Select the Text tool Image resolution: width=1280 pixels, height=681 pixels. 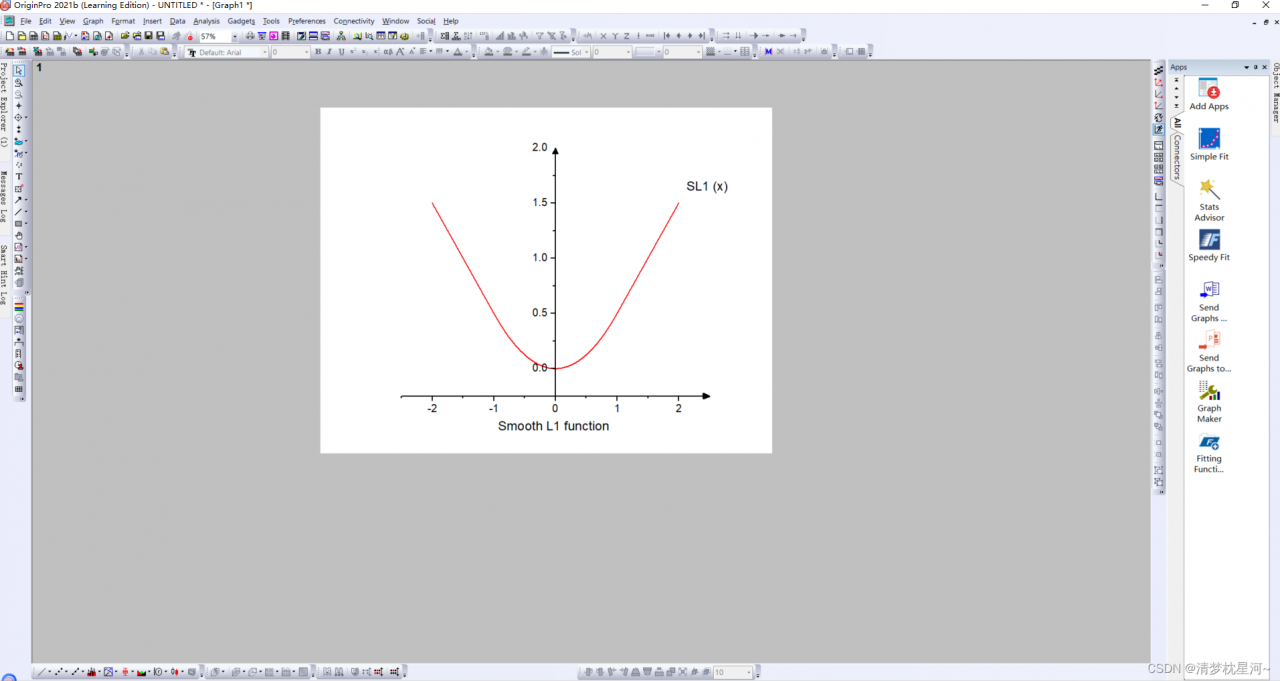19,176
